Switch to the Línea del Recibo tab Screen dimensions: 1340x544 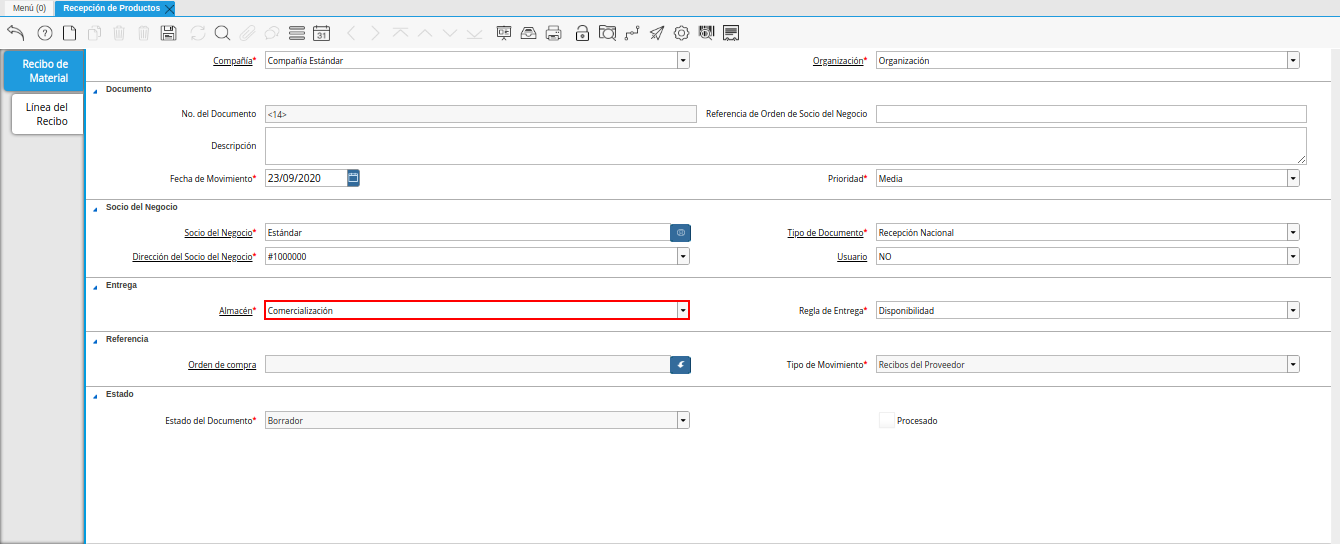[x=47, y=114]
